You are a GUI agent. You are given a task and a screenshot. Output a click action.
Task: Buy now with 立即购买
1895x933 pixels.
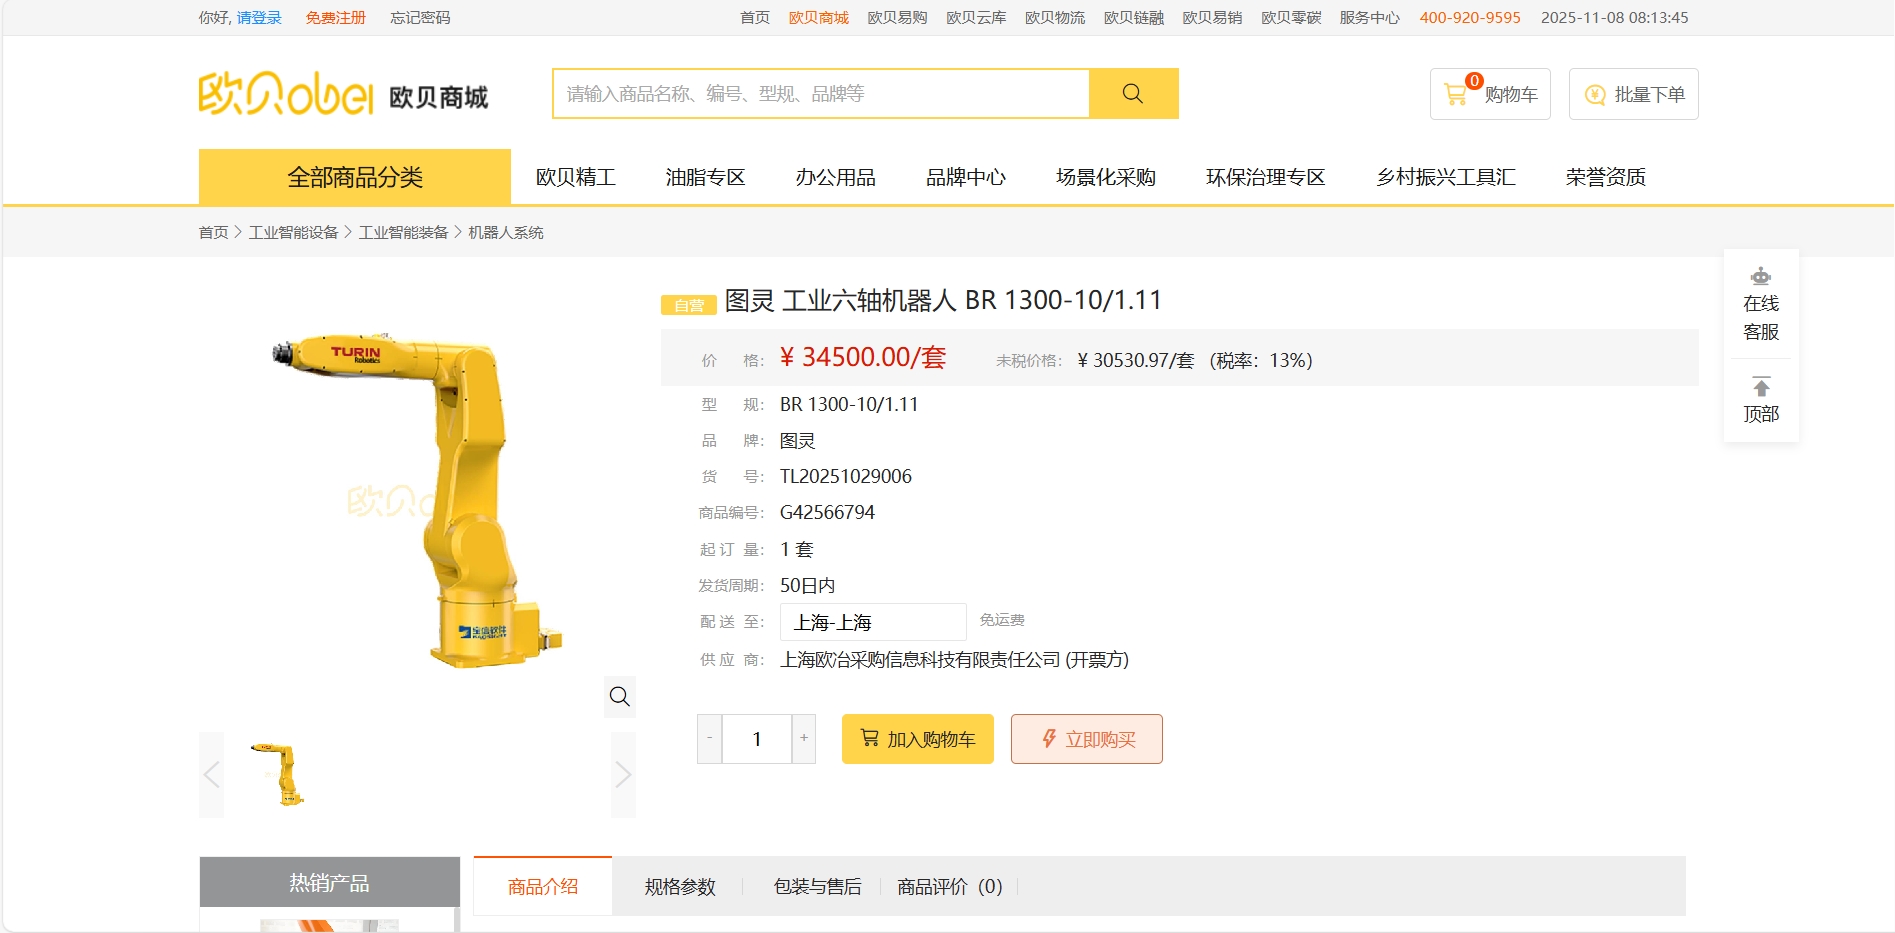(1087, 739)
